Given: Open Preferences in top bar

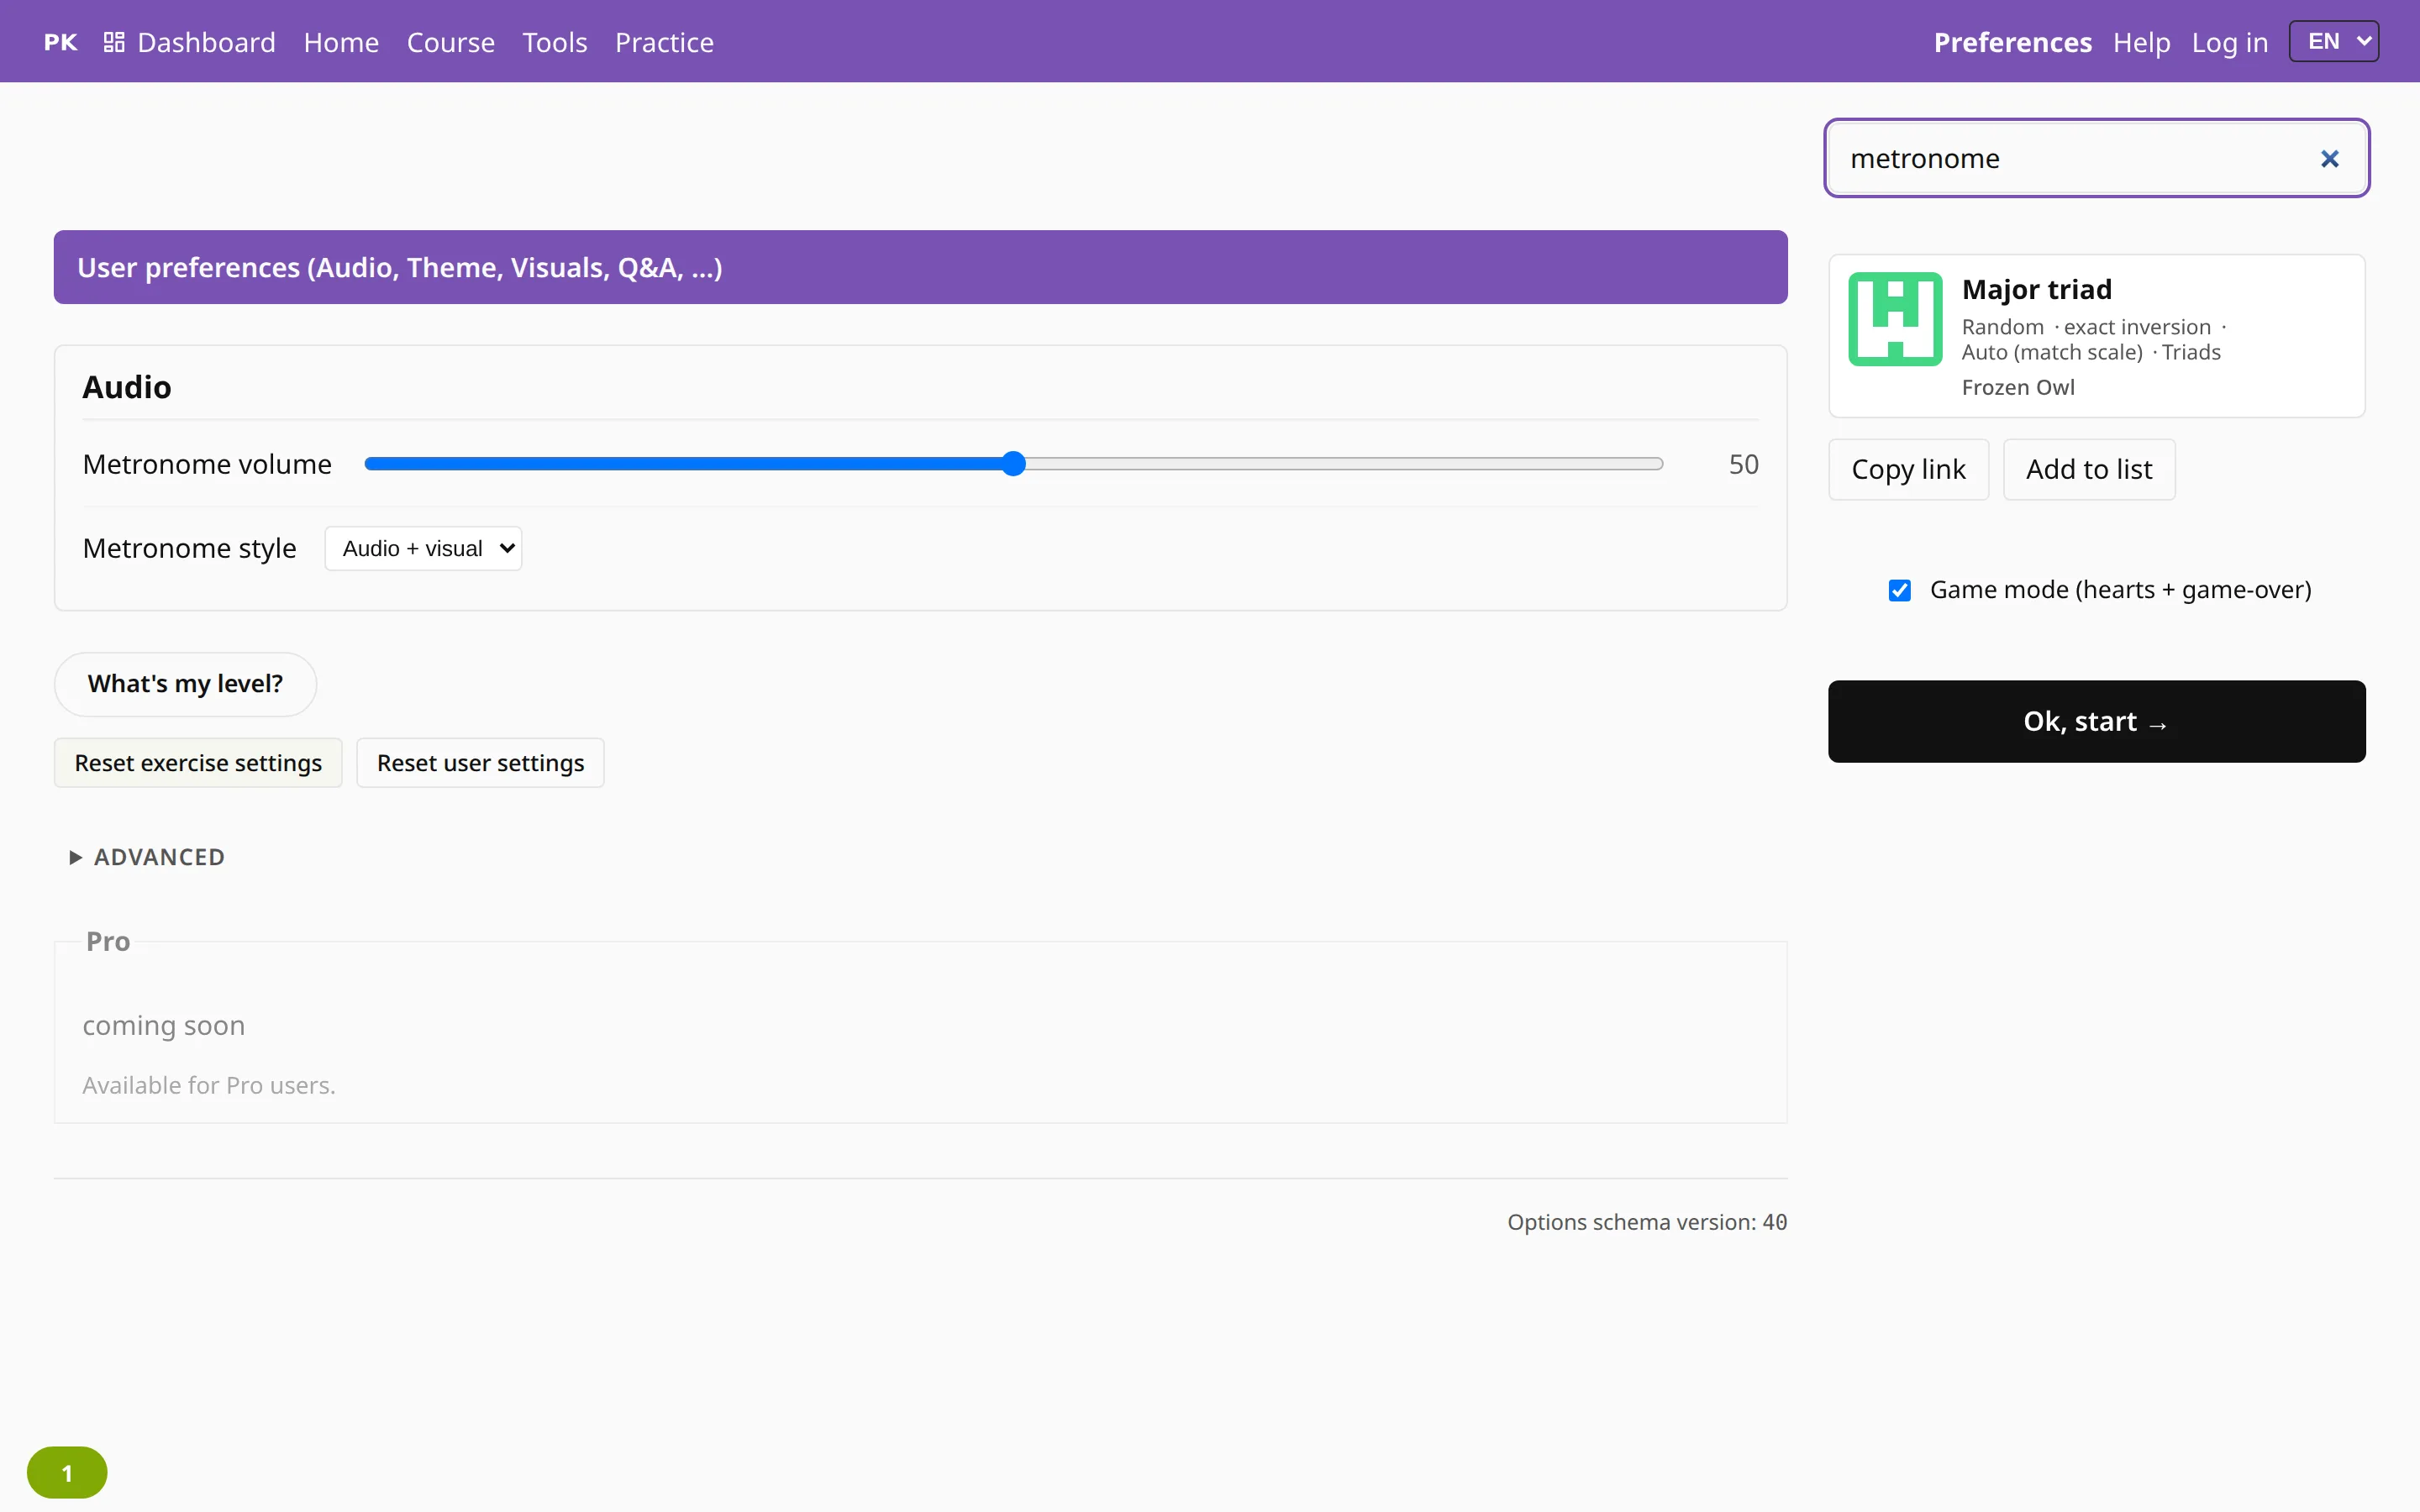Looking at the screenshot, I should pyautogui.click(x=2012, y=42).
